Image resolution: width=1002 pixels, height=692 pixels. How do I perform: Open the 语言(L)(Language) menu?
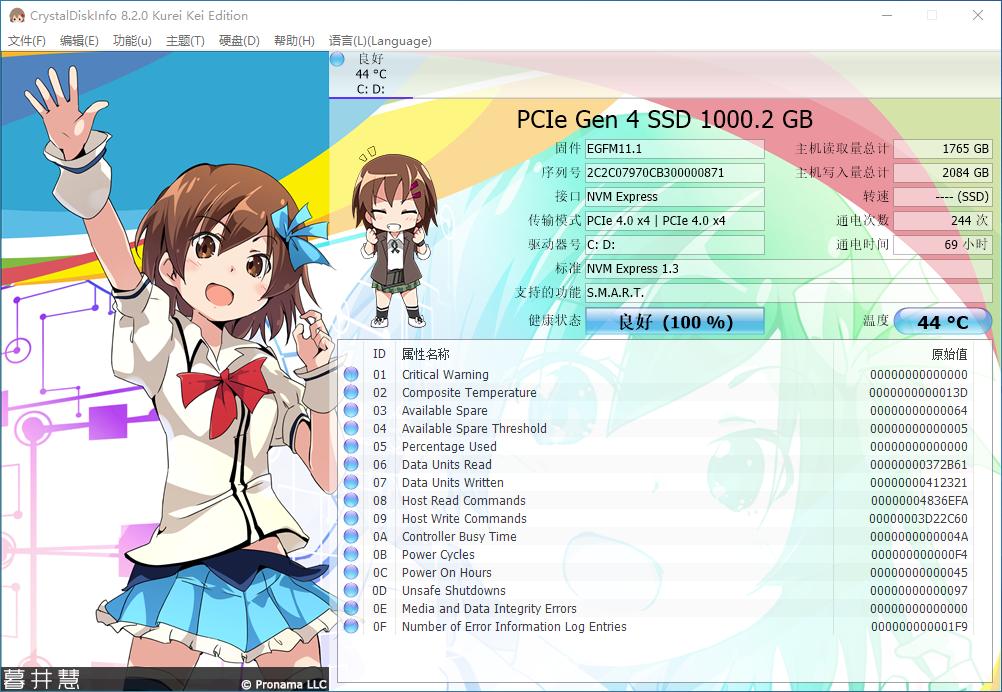coord(380,41)
